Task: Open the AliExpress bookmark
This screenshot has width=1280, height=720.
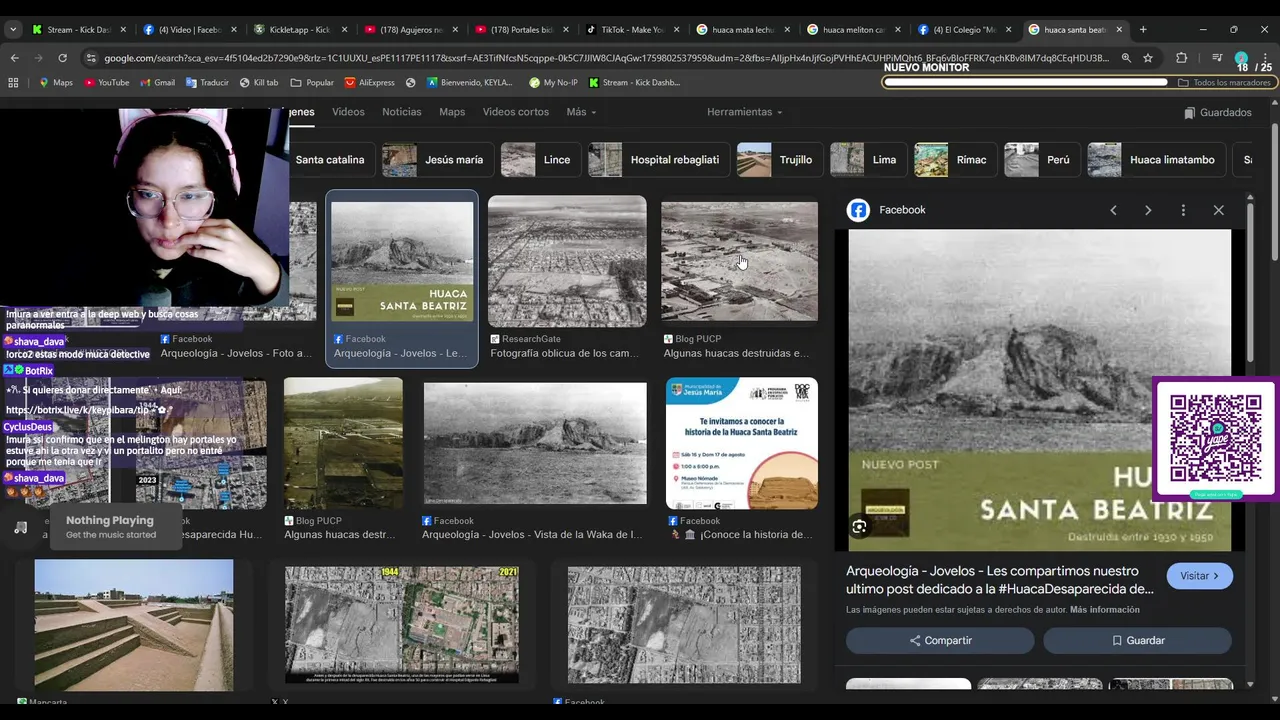Action: (370, 83)
